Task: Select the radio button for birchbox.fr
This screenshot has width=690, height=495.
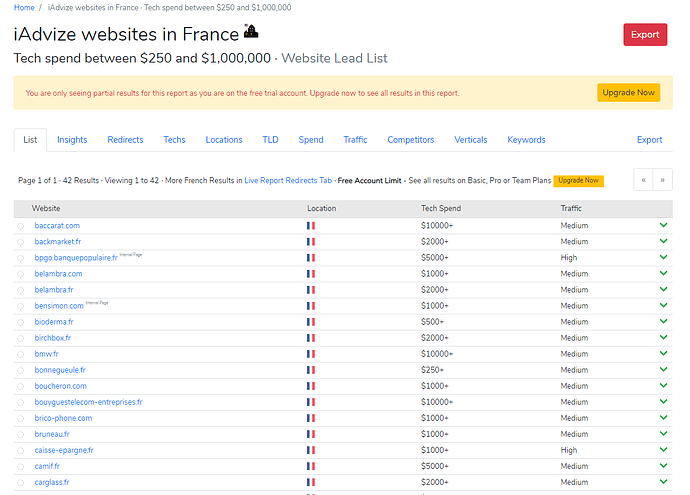Action: pyautogui.click(x=21, y=338)
